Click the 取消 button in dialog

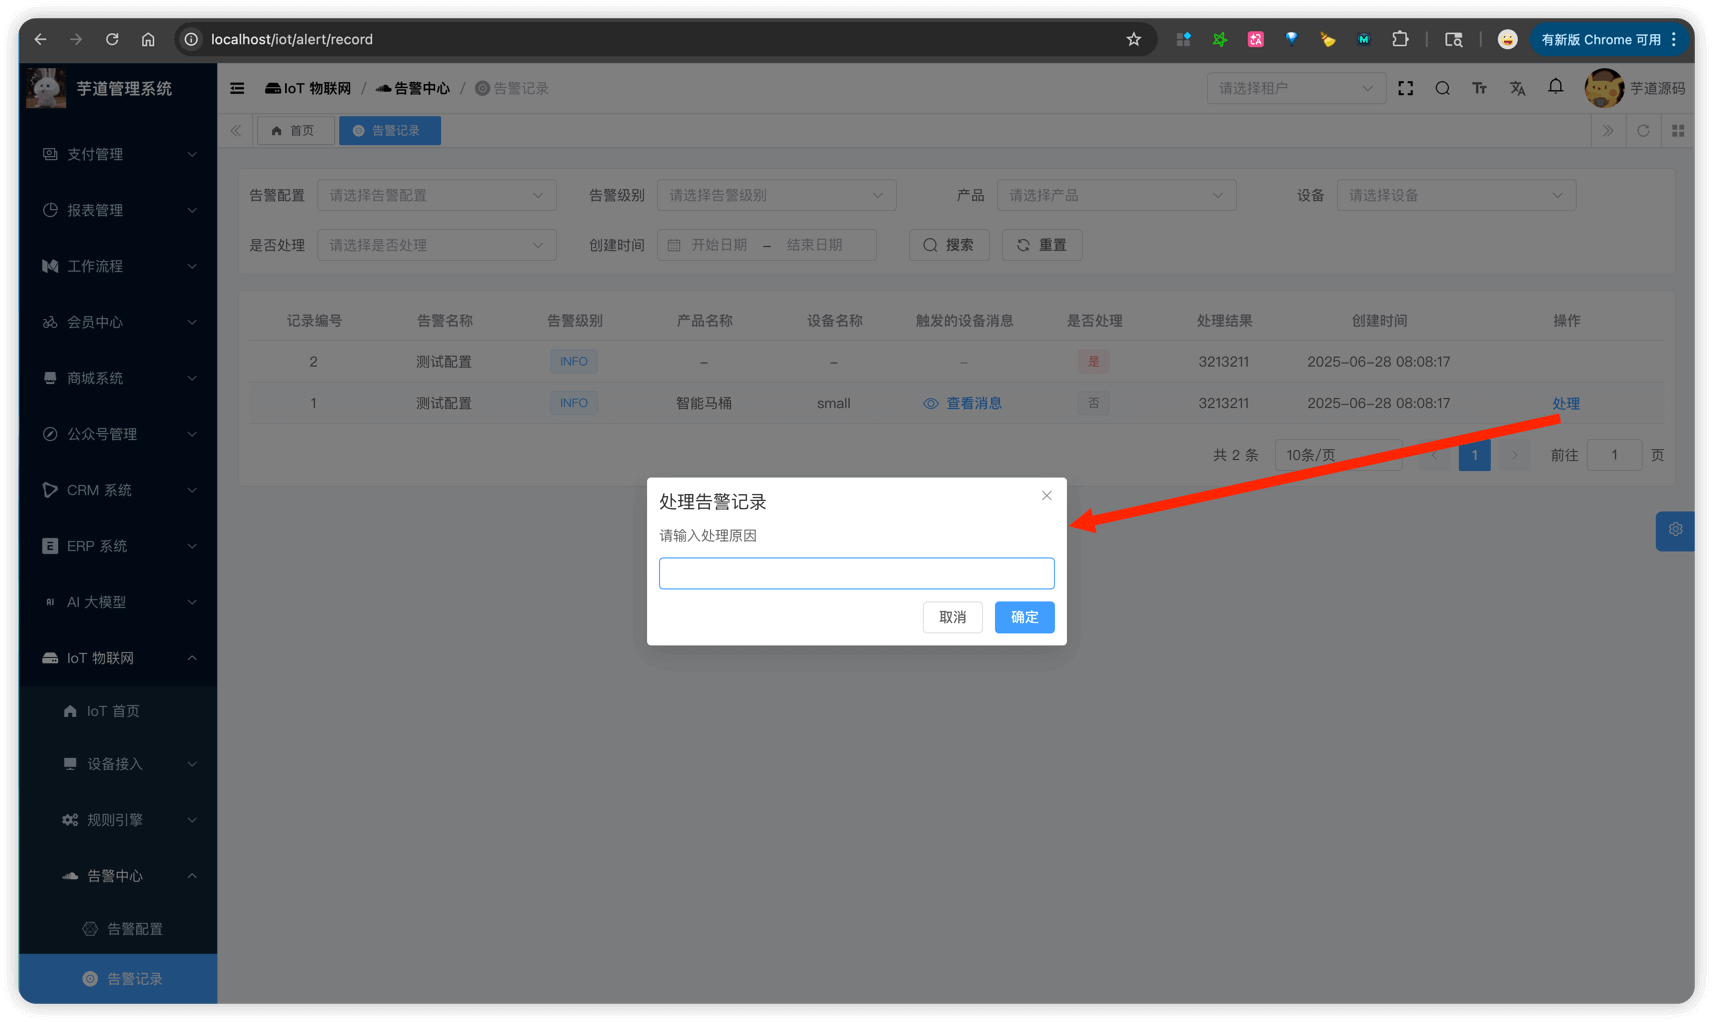point(952,617)
